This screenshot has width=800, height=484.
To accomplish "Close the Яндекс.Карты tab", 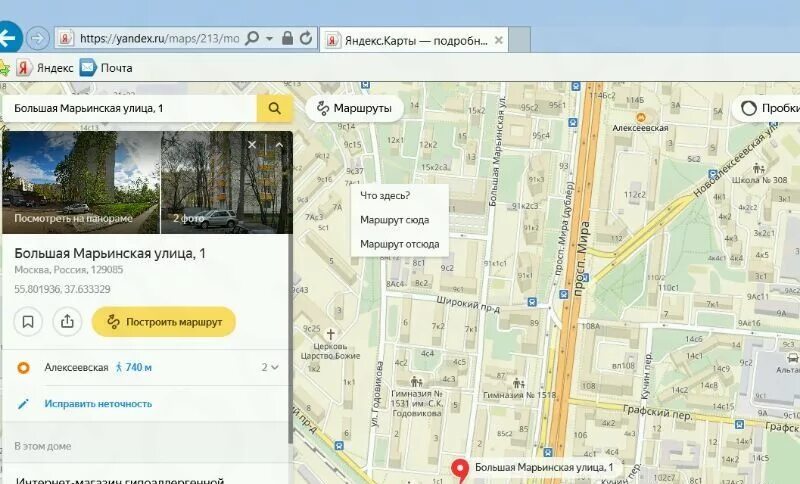I will click(x=499, y=40).
